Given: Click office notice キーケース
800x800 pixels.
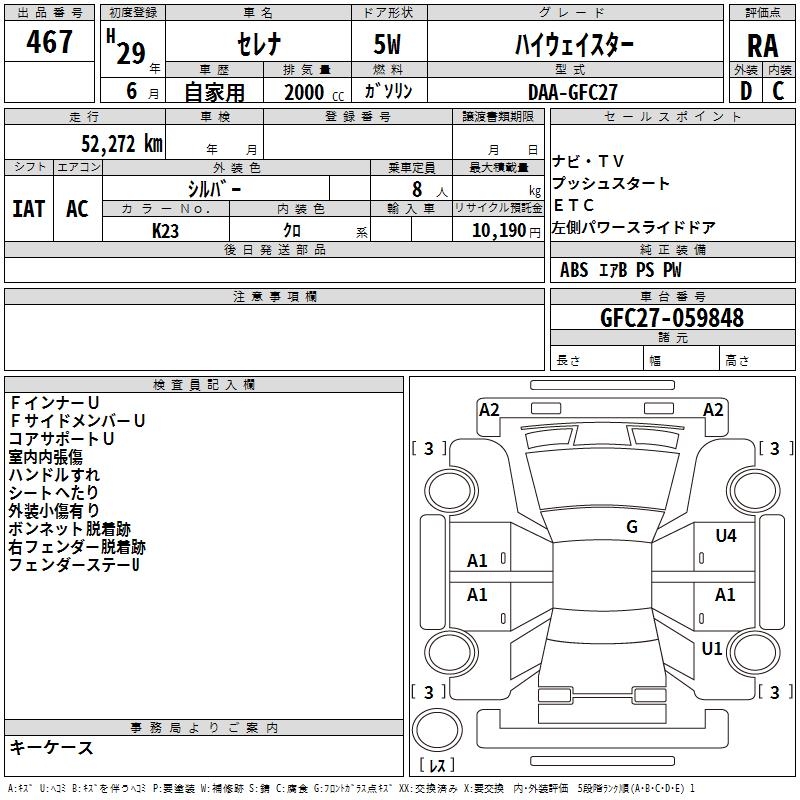Looking at the screenshot, I should pos(52,747).
